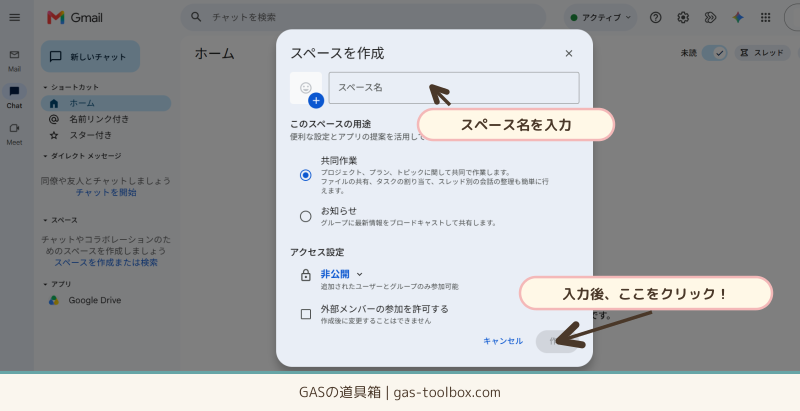Screen dimensions: 800x411
Task: Click the 作成 button in the dialog
Action: pyautogui.click(x=557, y=342)
